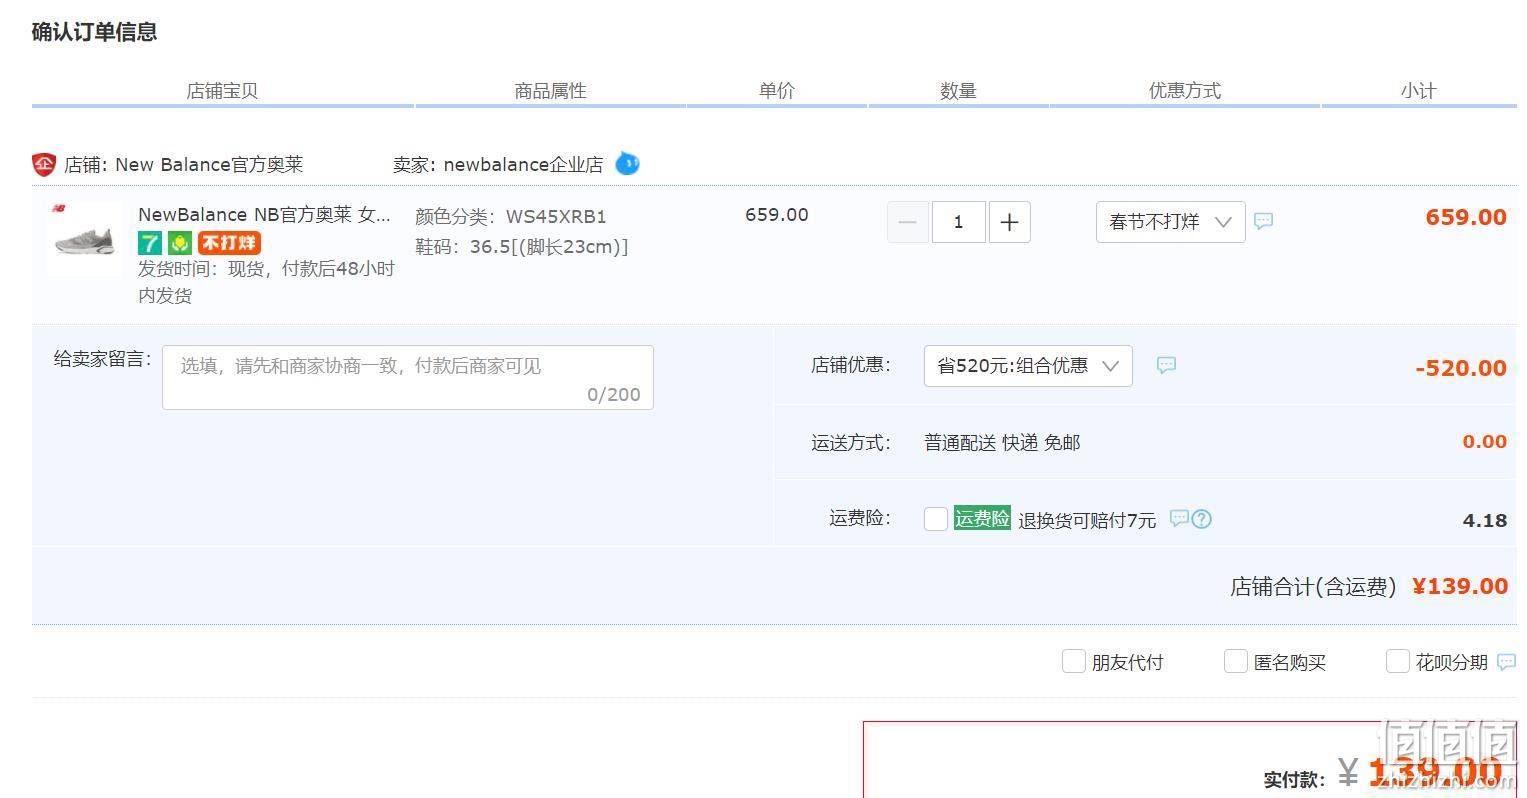Open the 运费险 help question mark
1527x798 pixels.
coord(1202,519)
